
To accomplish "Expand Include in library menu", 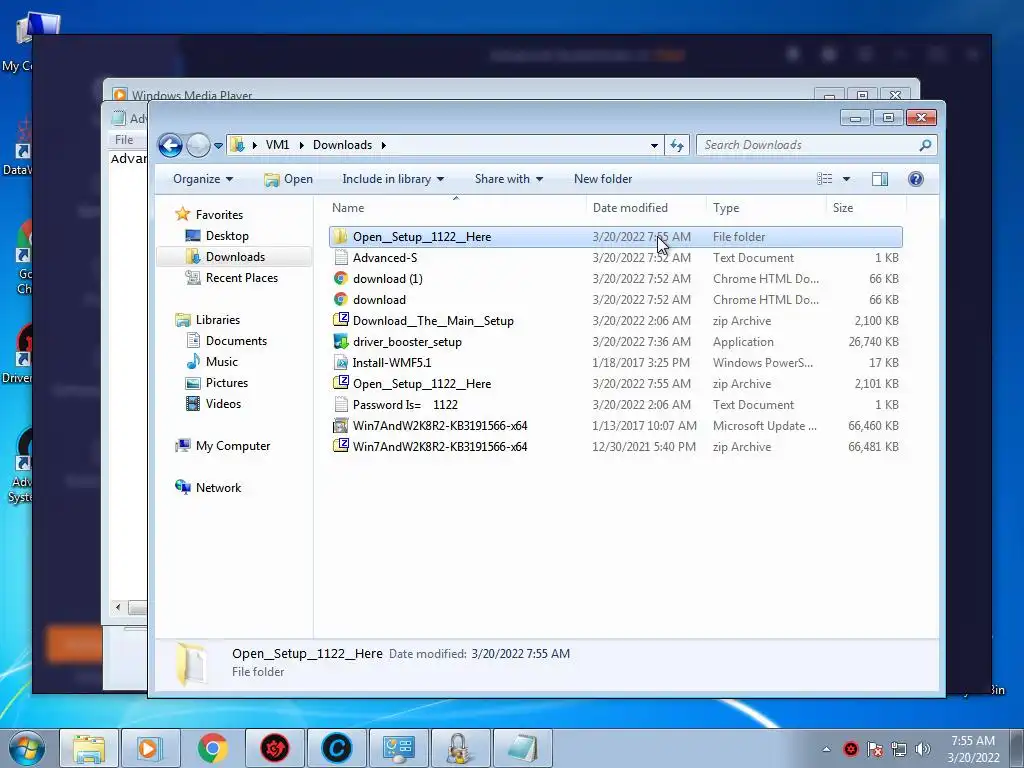I will pyautogui.click(x=392, y=179).
